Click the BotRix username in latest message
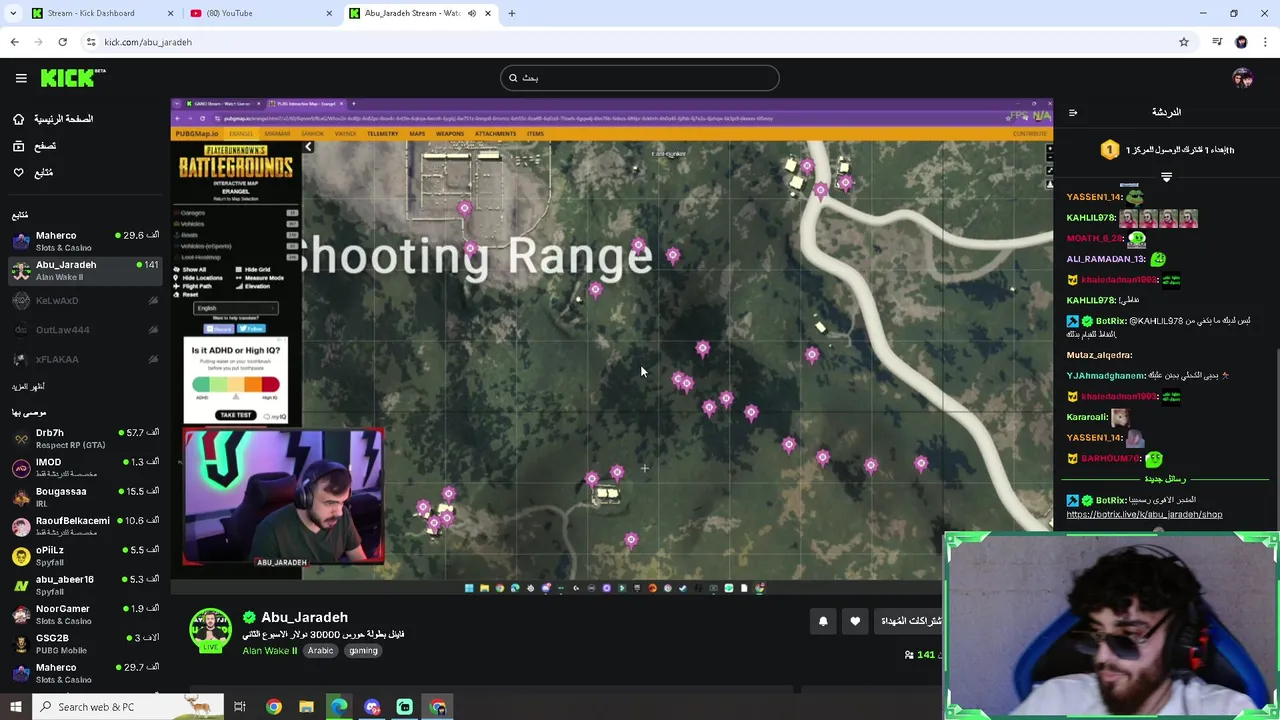This screenshot has width=1280, height=720. pyautogui.click(x=1110, y=500)
